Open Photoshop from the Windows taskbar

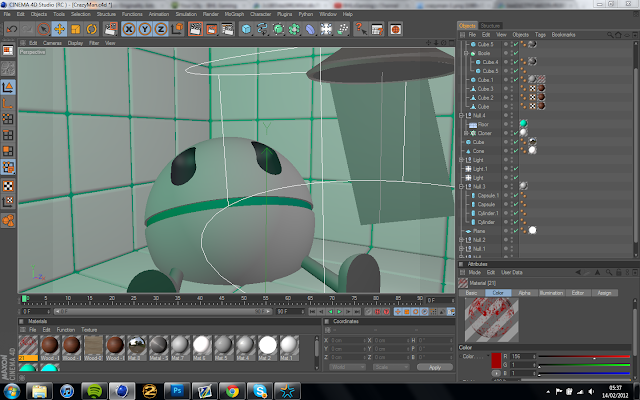177,391
